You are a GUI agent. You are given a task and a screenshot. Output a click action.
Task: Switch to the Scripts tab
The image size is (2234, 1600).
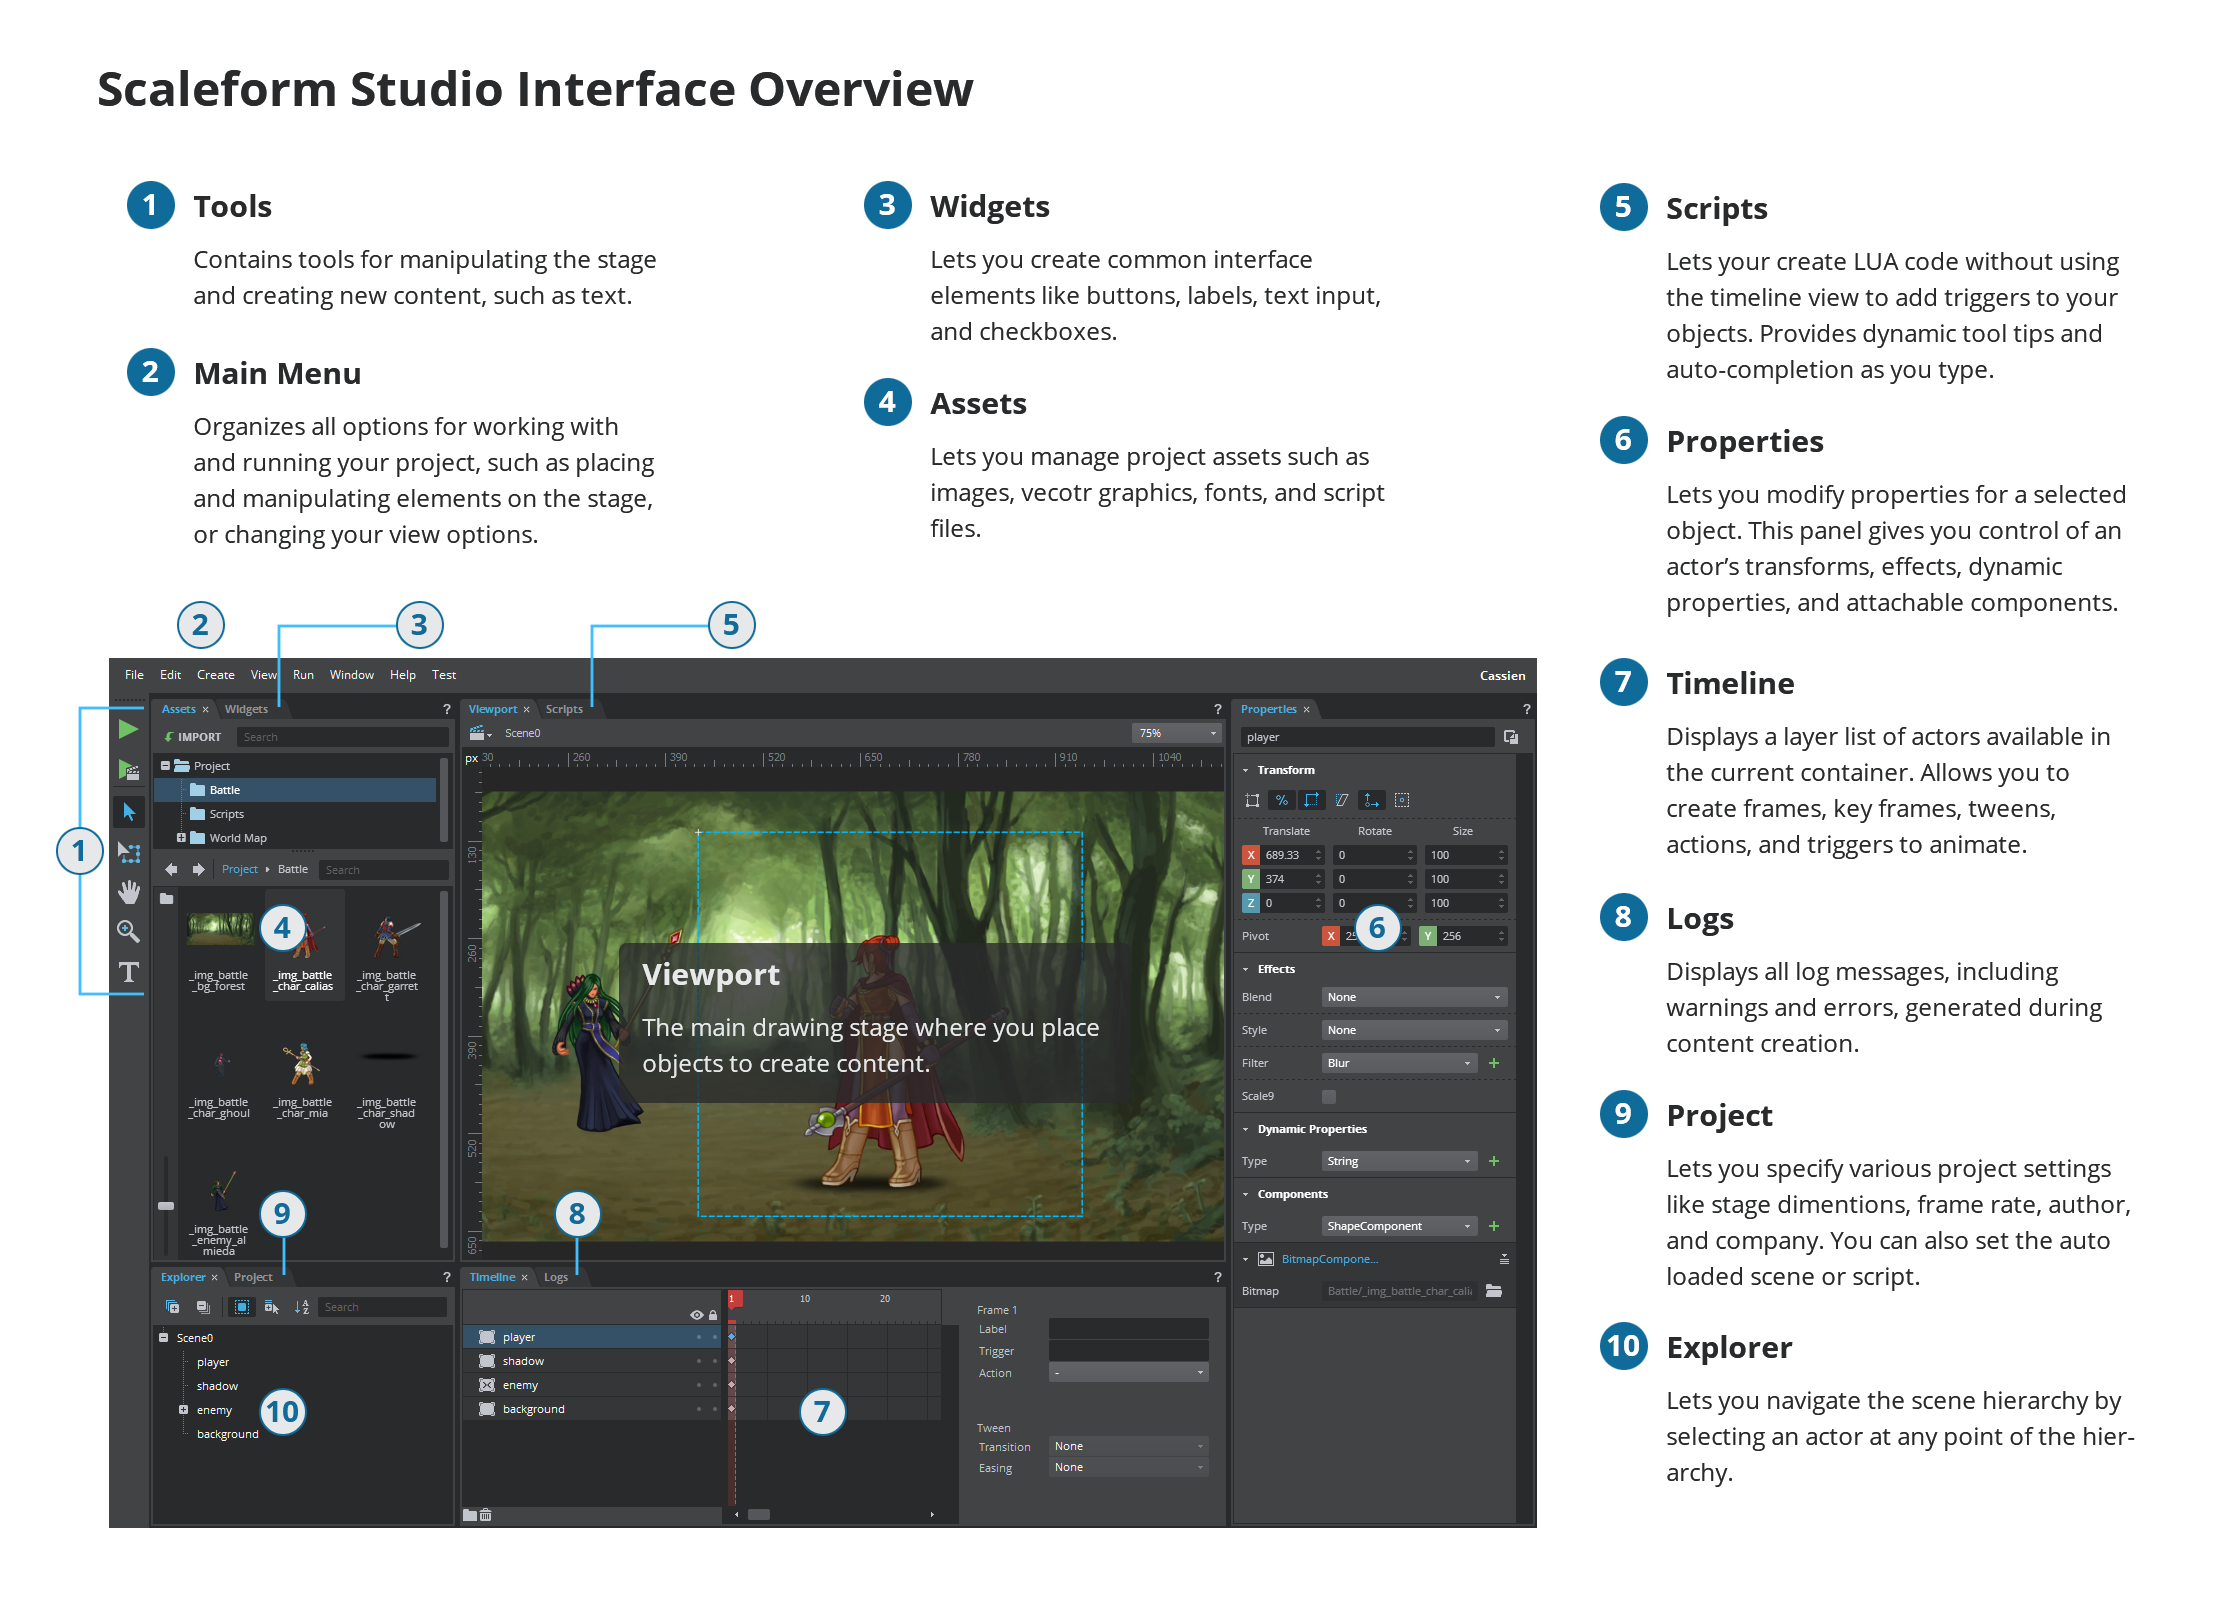[564, 709]
